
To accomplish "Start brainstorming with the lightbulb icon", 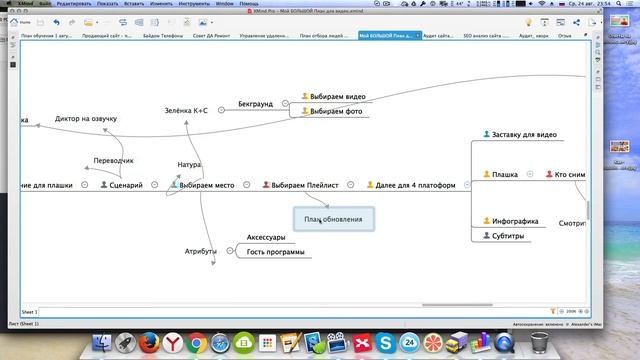I will click(528, 22).
